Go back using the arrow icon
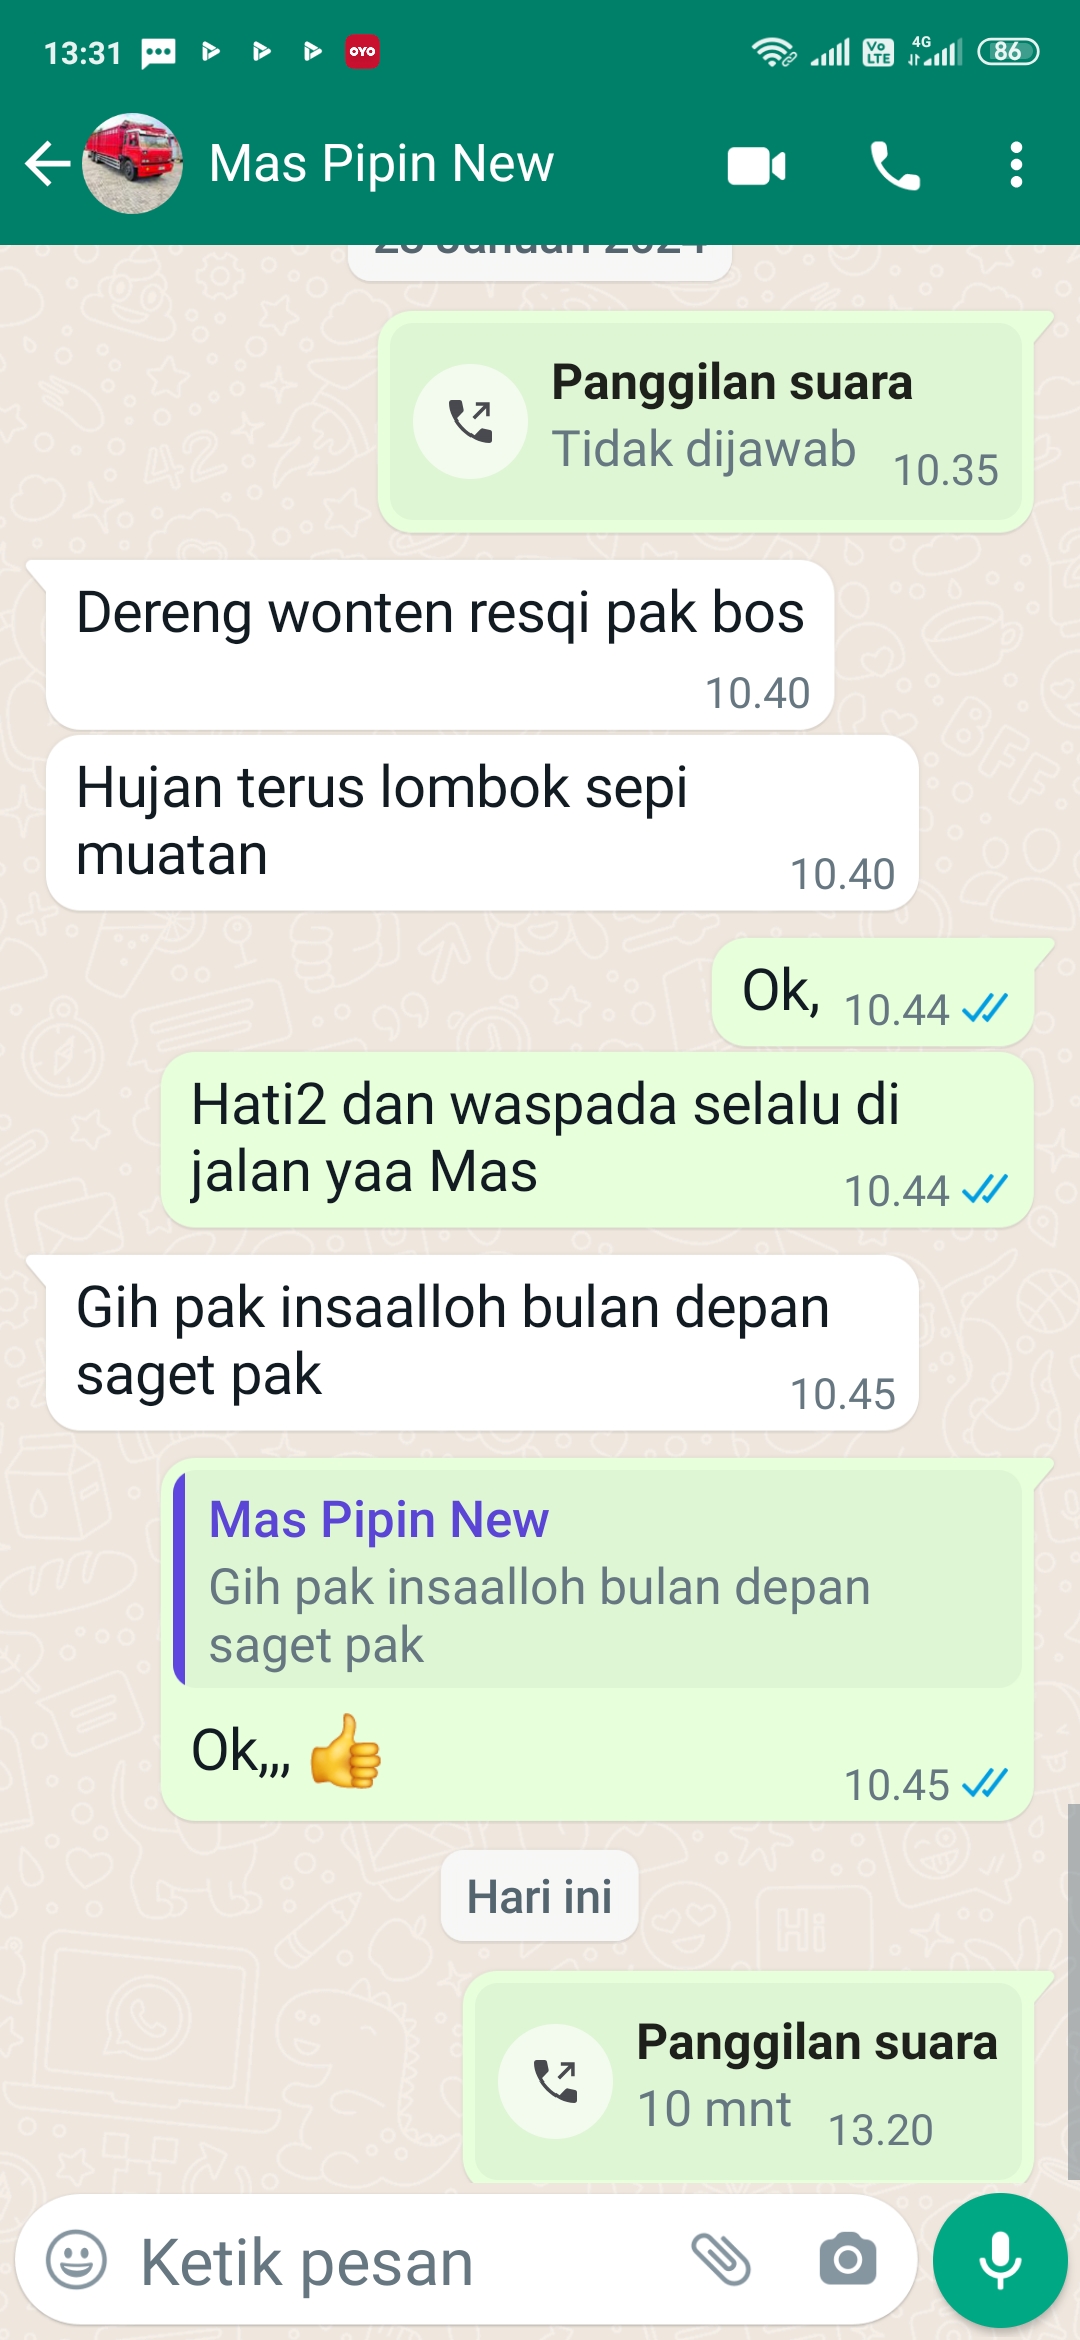This screenshot has height=2340, width=1080. click(47, 164)
